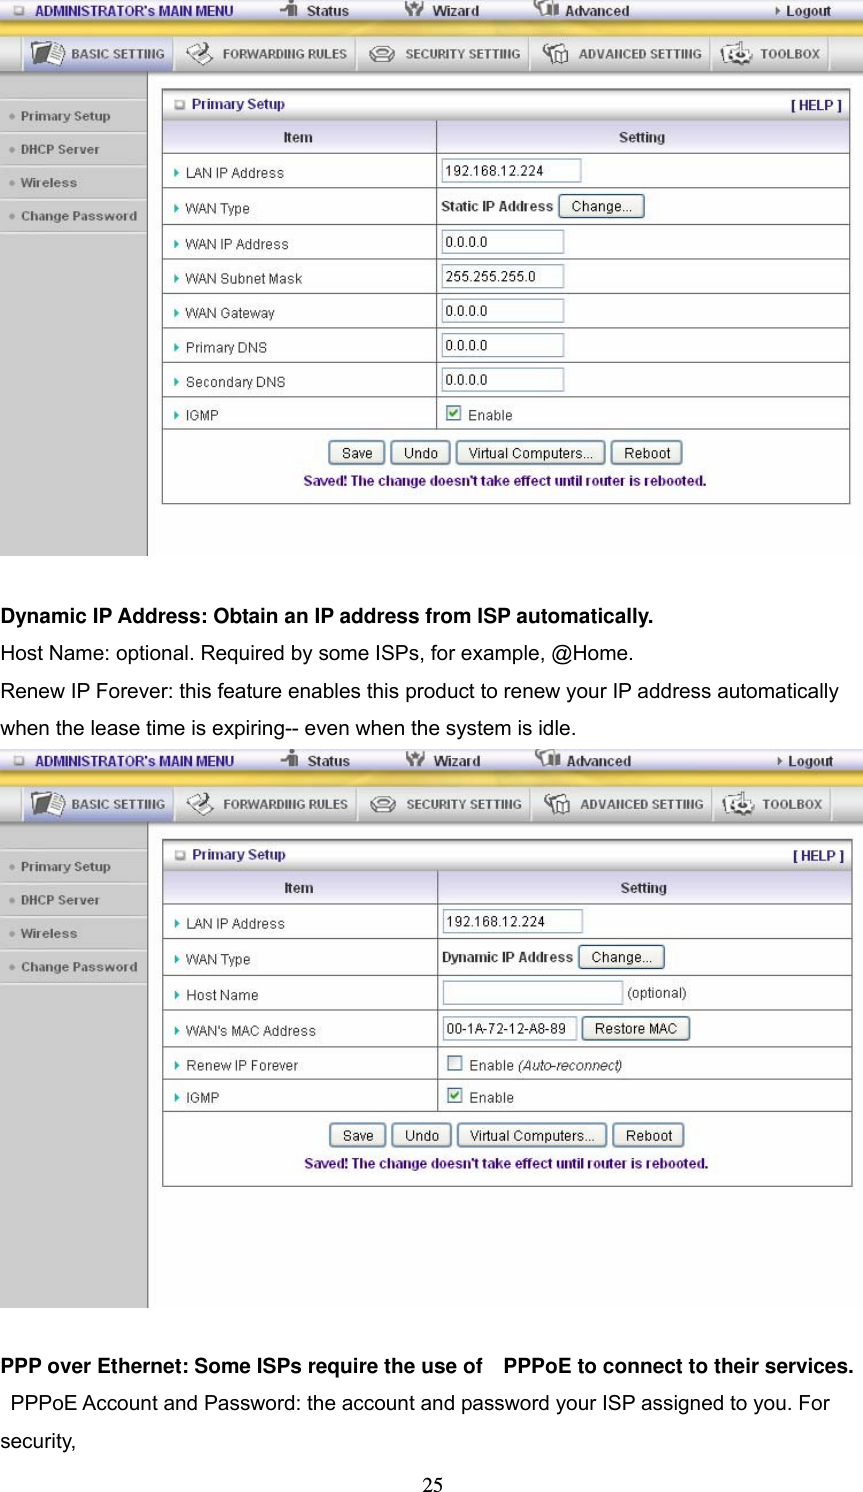Open the HELP link
The width and height of the screenshot is (863, 1492).
(x=816, y=104)
